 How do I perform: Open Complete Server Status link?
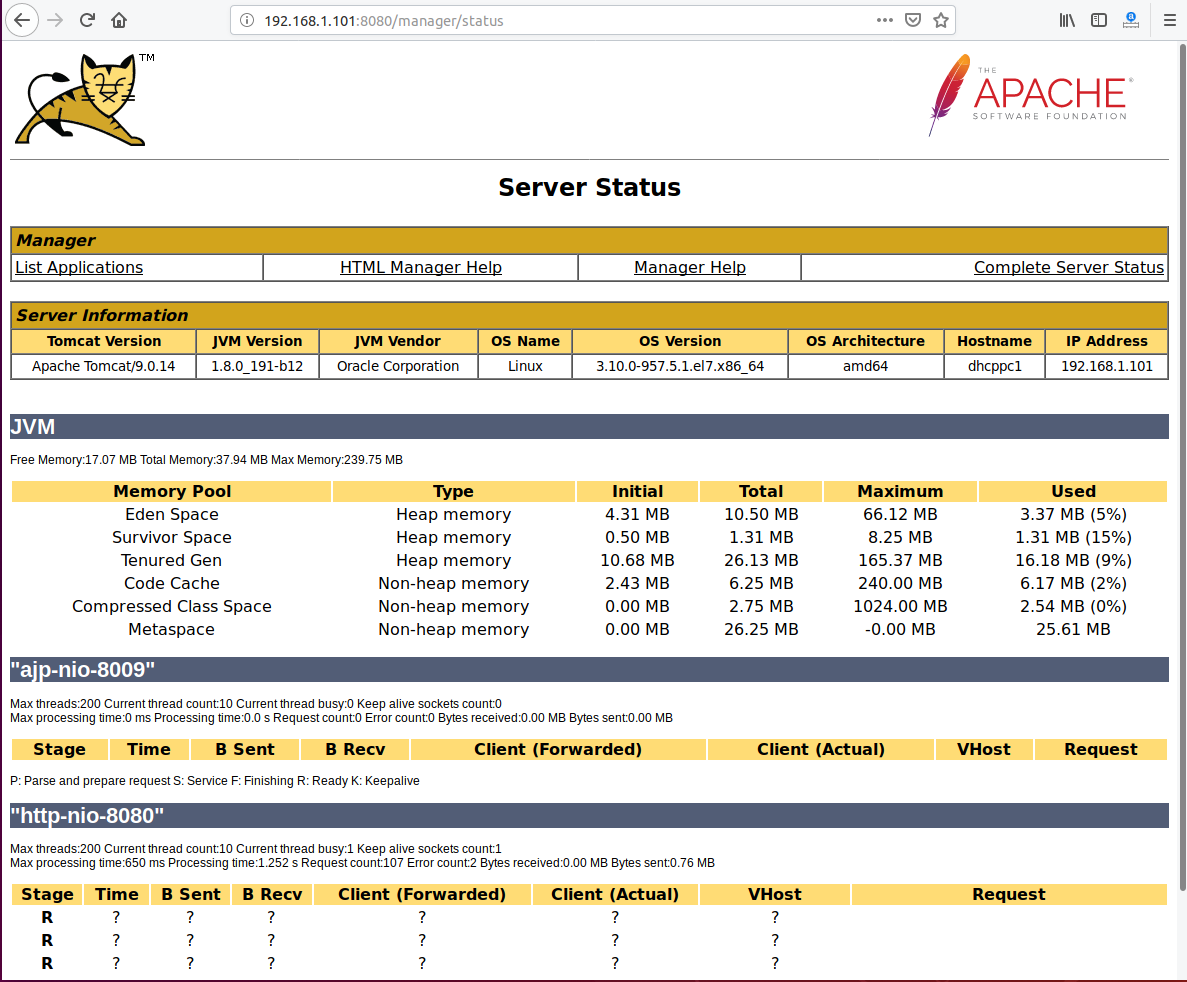pyautogui.click(x=1068, y=267)
